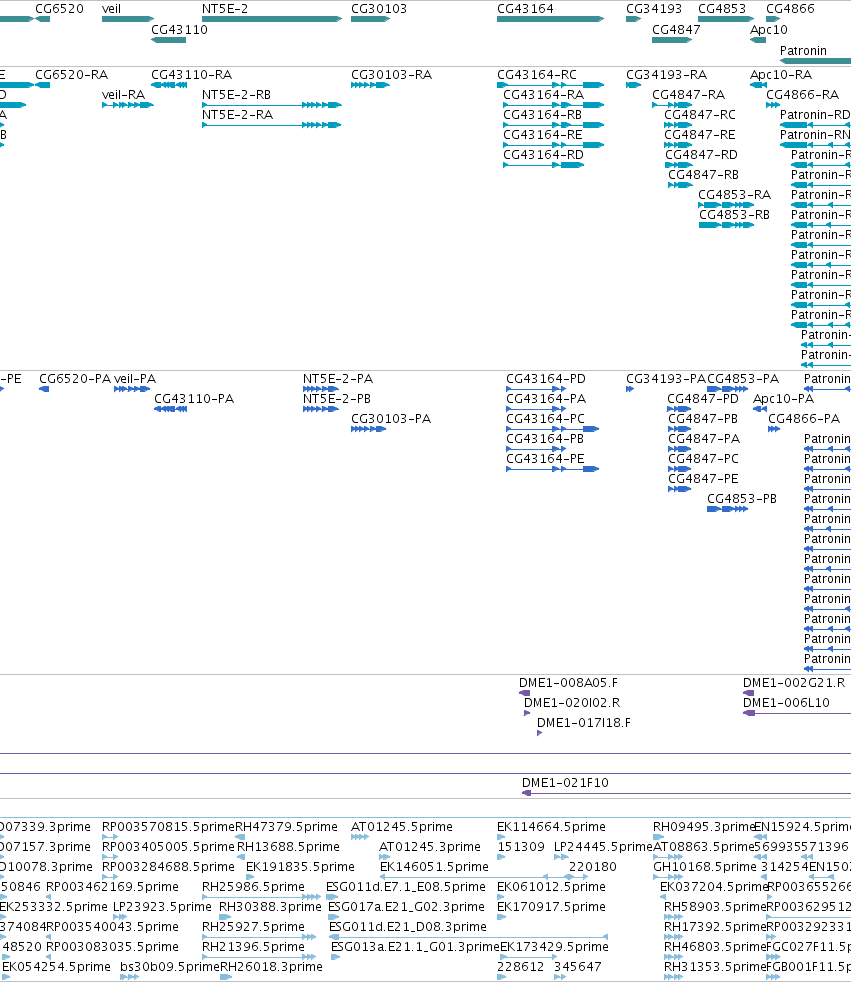
Task: Select transcript CG43164-RD
Action: pyautogui.click(x=544, y=165)
